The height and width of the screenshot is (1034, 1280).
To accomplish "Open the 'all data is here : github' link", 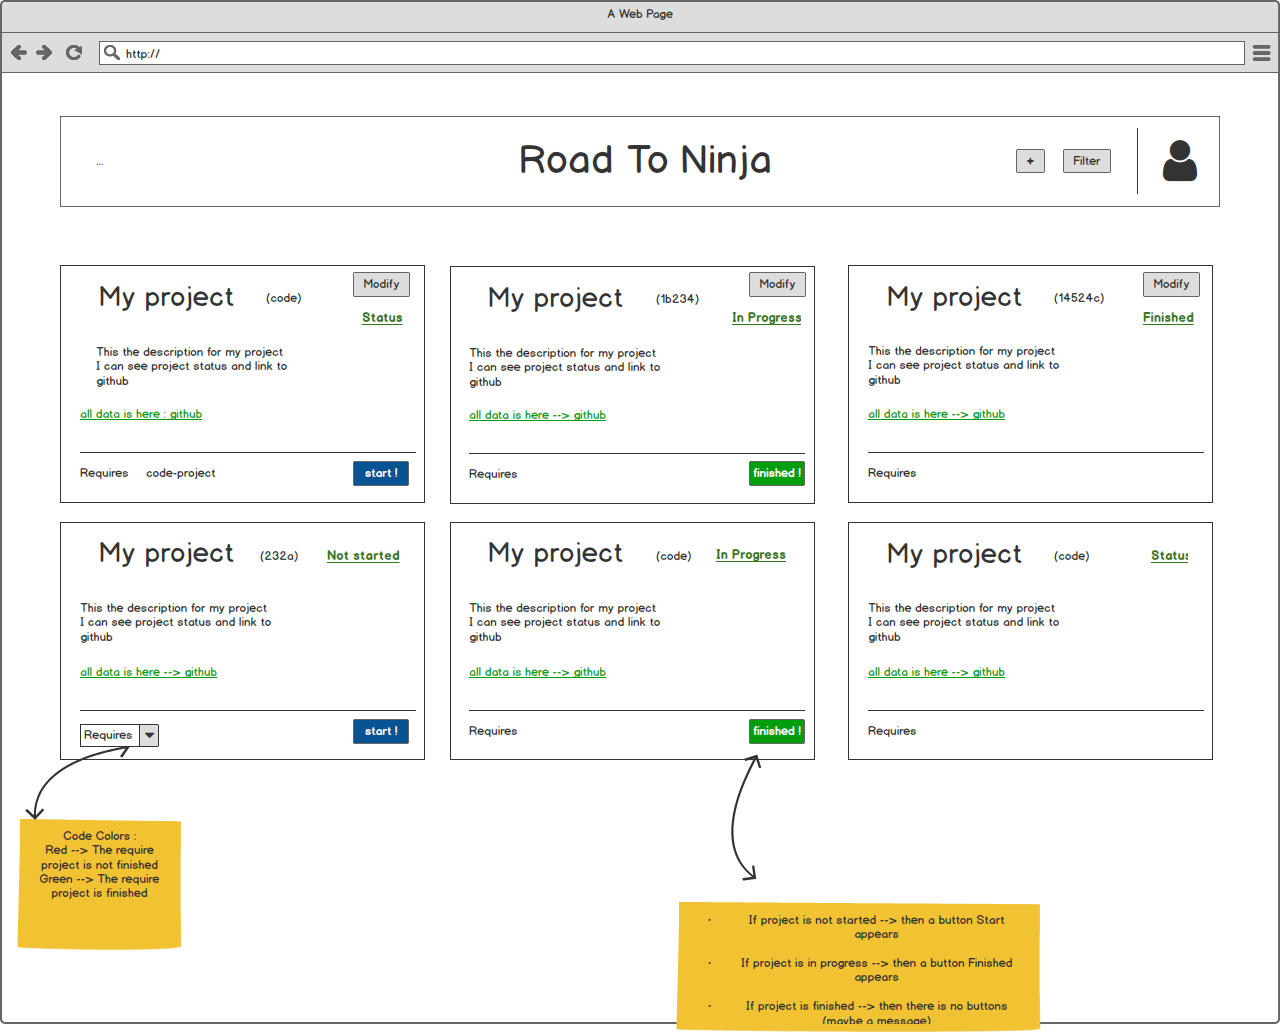I will coord(141,414).
